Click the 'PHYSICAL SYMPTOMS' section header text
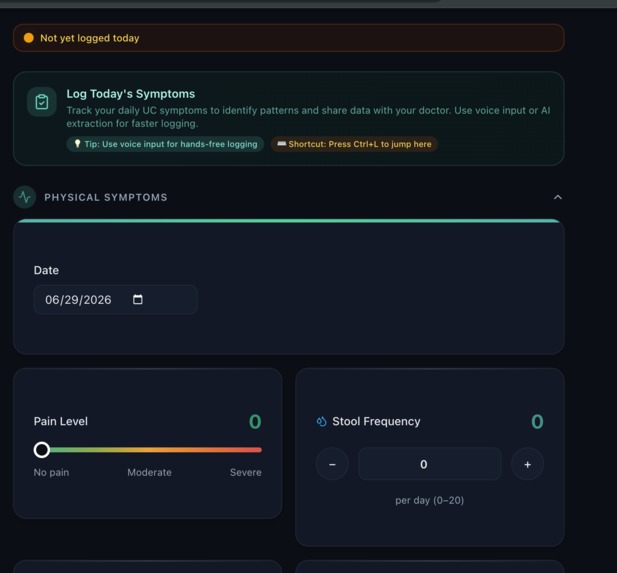617x573 pixels. 106,197
